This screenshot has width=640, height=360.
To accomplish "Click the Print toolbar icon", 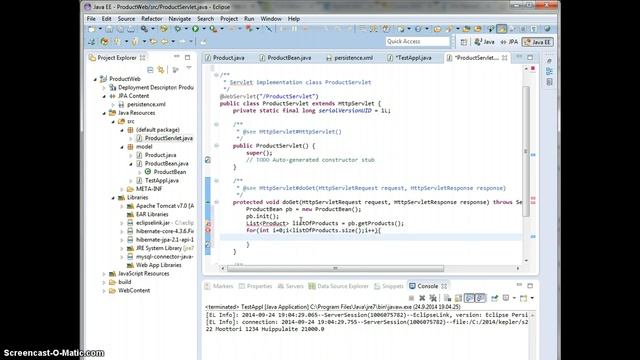I will 131,29.
